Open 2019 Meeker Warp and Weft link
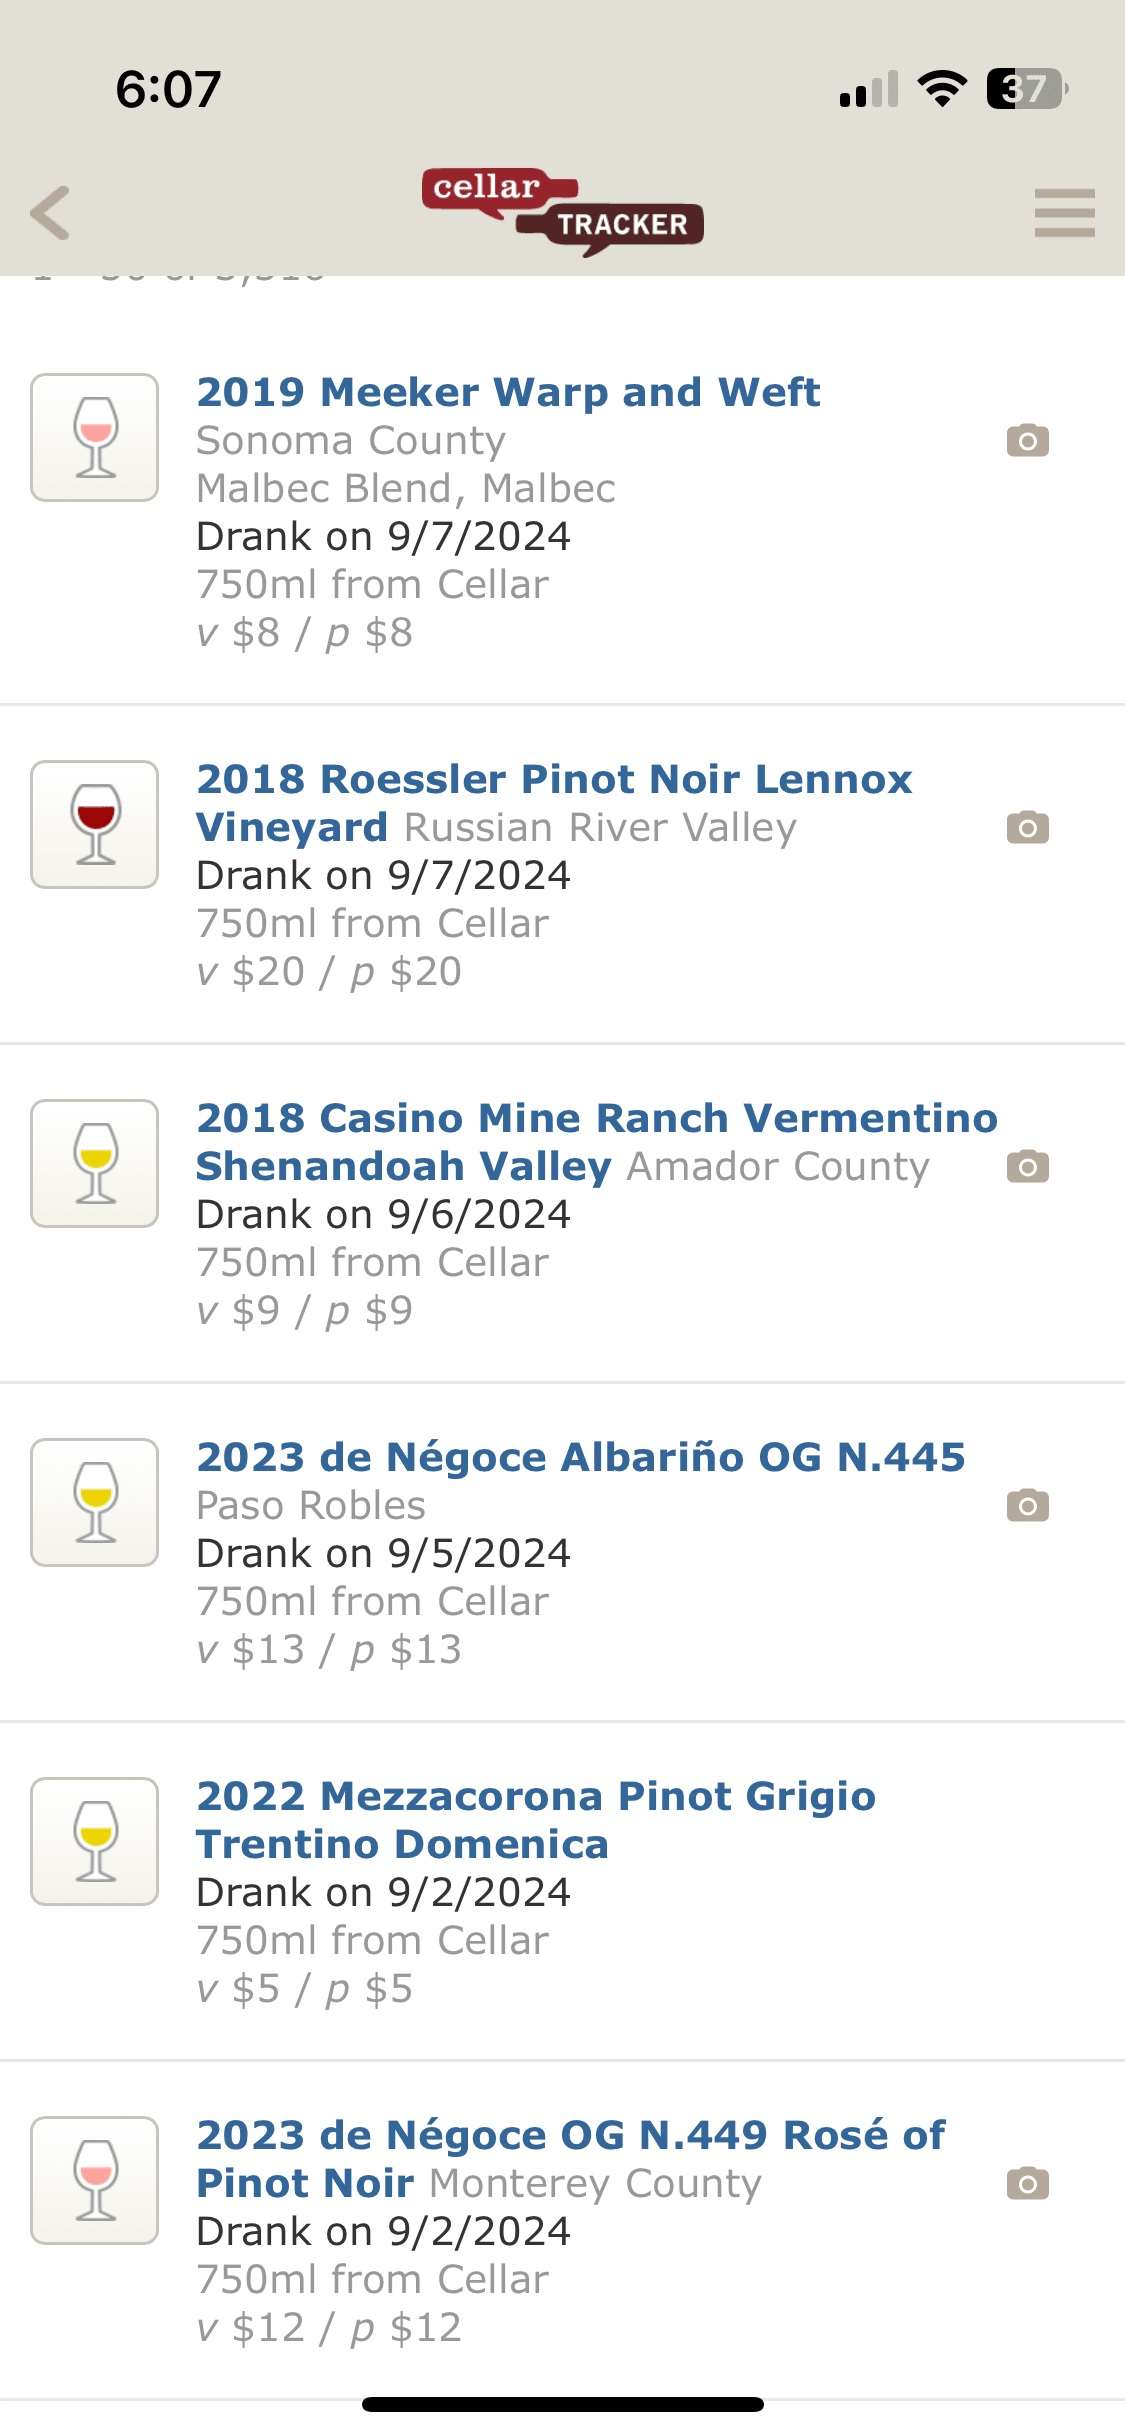Image resolution: width=1125 pixels, height=2436 pixels. click(508, 392)
